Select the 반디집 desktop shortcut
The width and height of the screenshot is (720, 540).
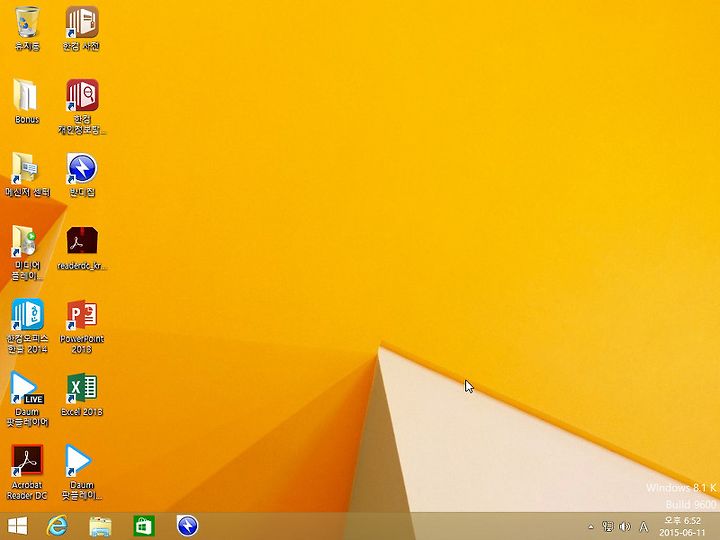82,174
